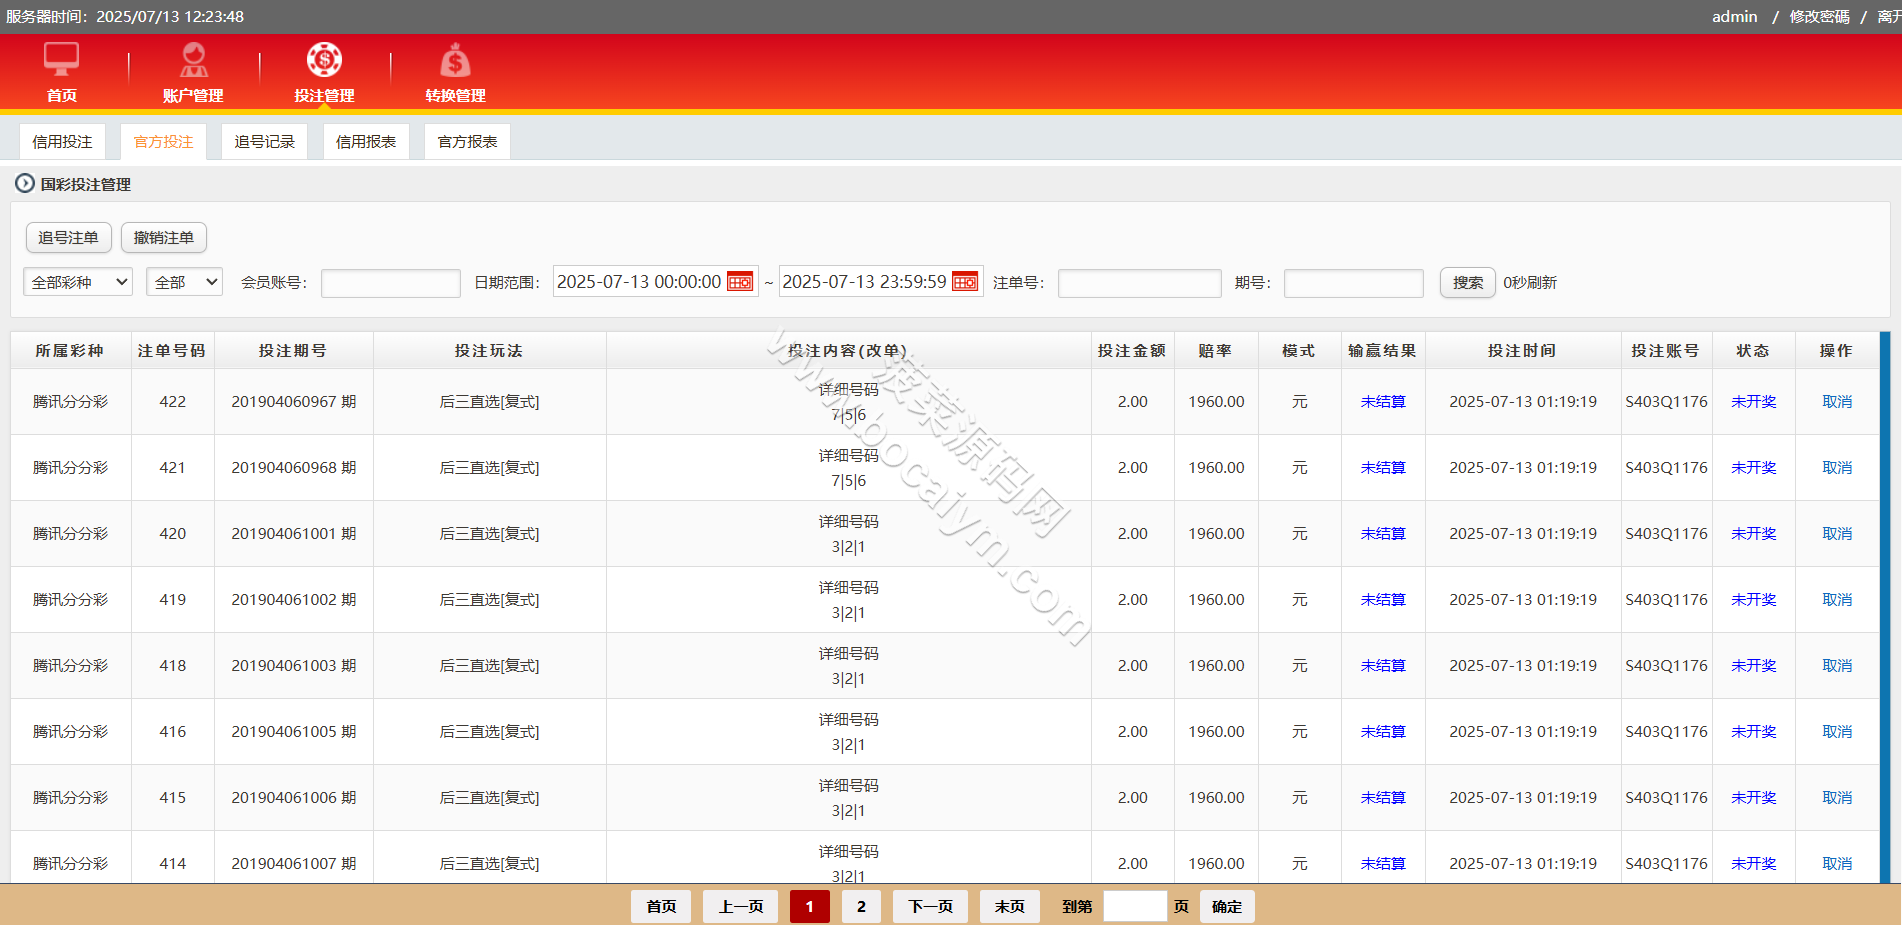Switch to 信用报表 tab
Viewport: 1902px width, 925px height.
click(366, 142)
